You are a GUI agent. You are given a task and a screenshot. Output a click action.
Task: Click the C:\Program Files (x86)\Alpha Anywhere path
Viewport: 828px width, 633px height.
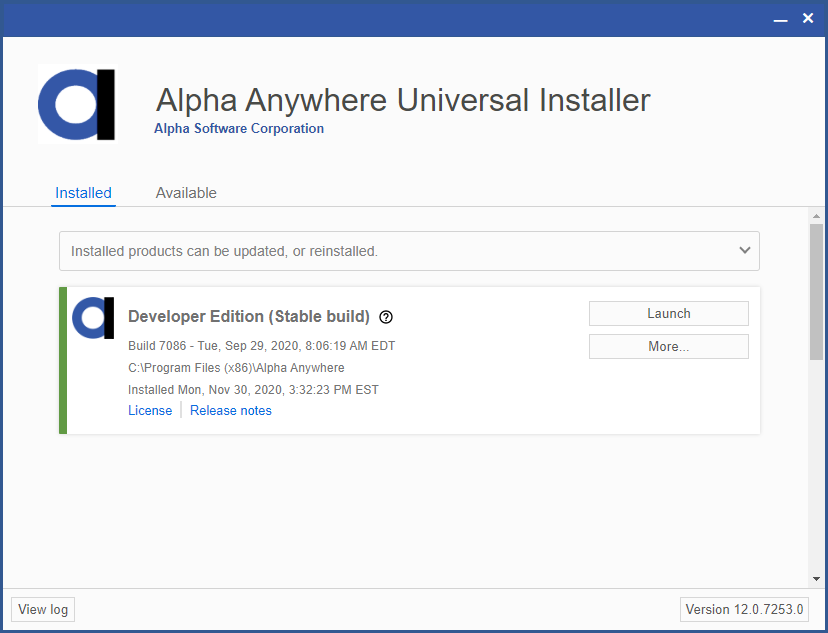click(236, 367)
